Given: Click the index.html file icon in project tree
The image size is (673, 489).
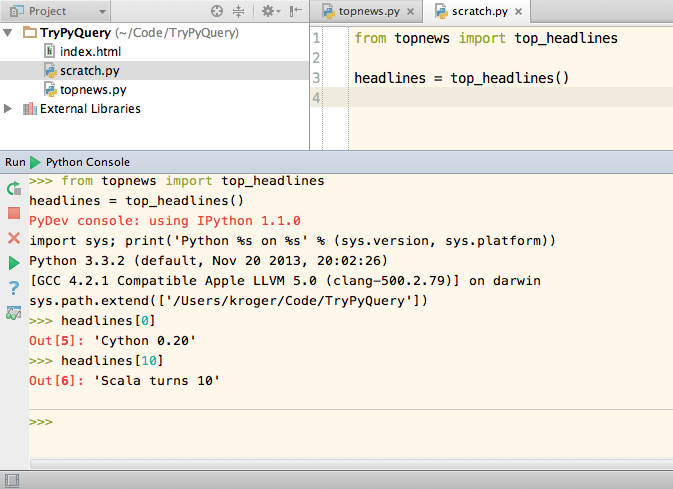Looking at the screenshot, I should pos(50,51).
